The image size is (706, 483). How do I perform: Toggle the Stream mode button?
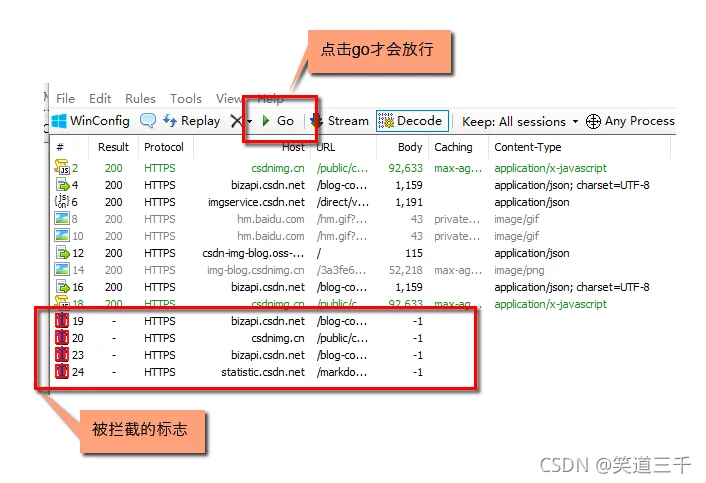click(340, 121)
